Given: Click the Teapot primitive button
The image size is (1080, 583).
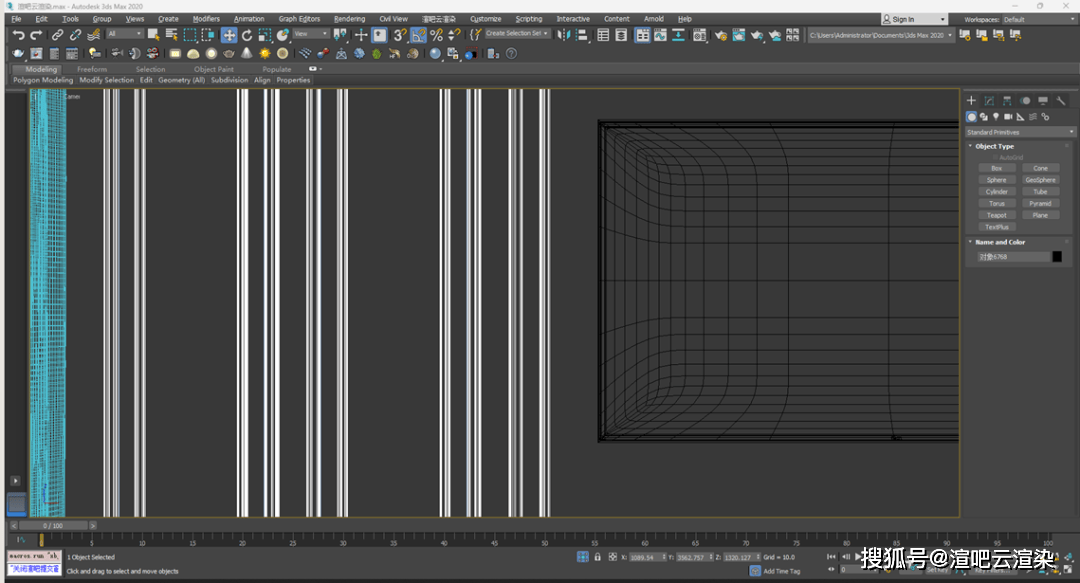Looking at the screenshot, I should [x=997, y=215].
